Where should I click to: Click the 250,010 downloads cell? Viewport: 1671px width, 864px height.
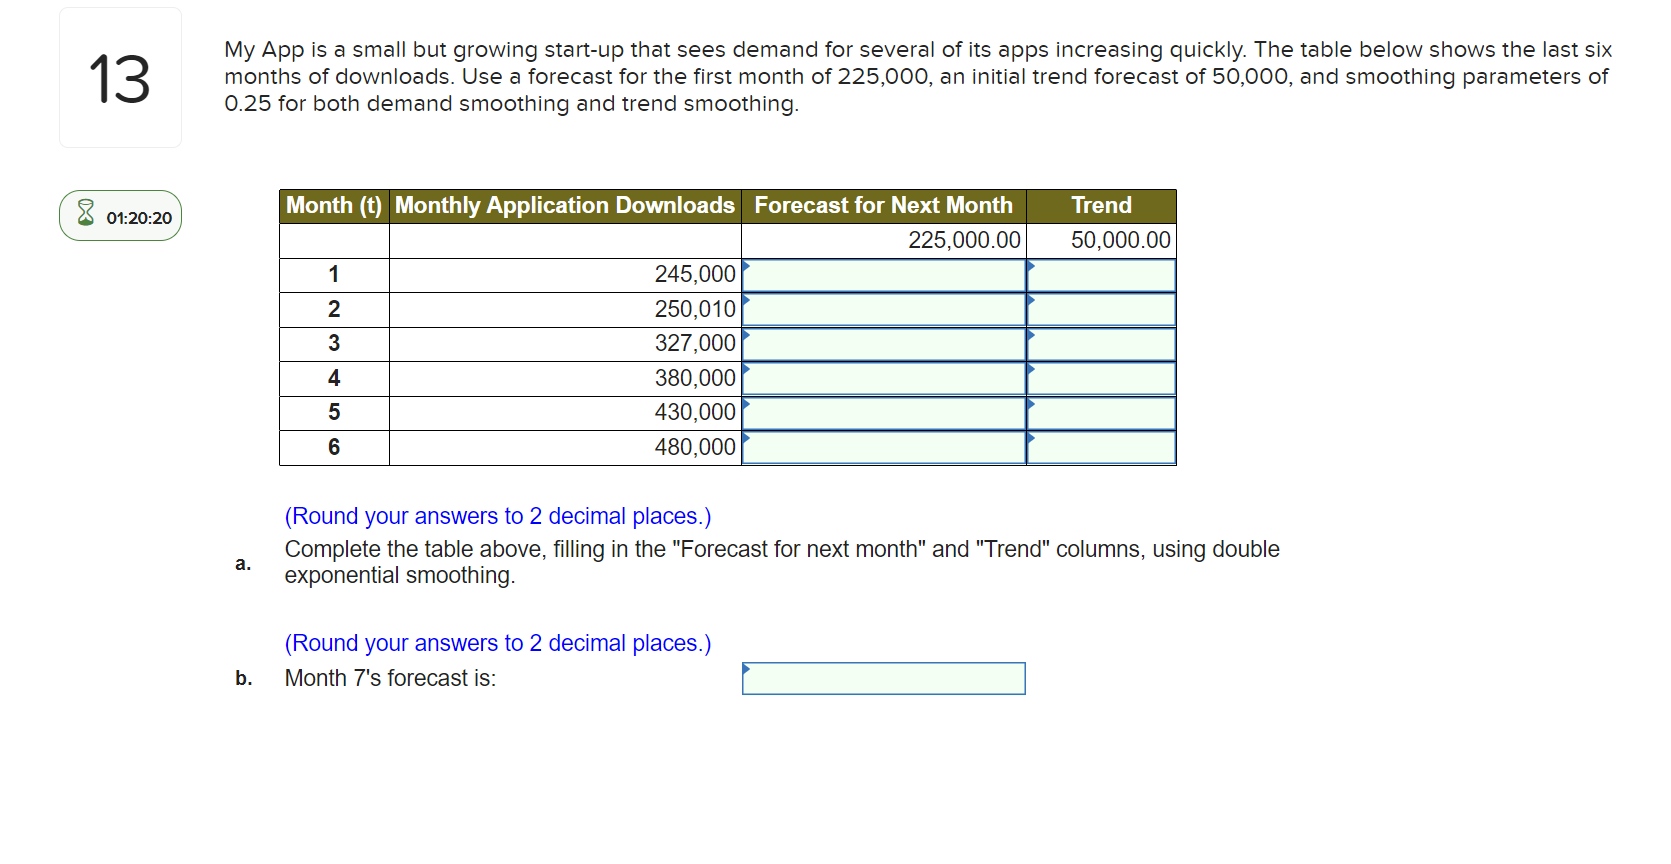(565, 309)
